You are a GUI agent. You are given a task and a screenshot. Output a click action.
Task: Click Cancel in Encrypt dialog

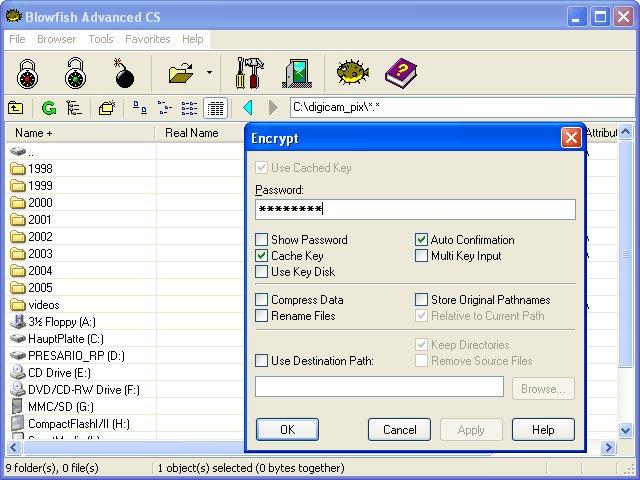pyautogui.click(x=399, y=429)
